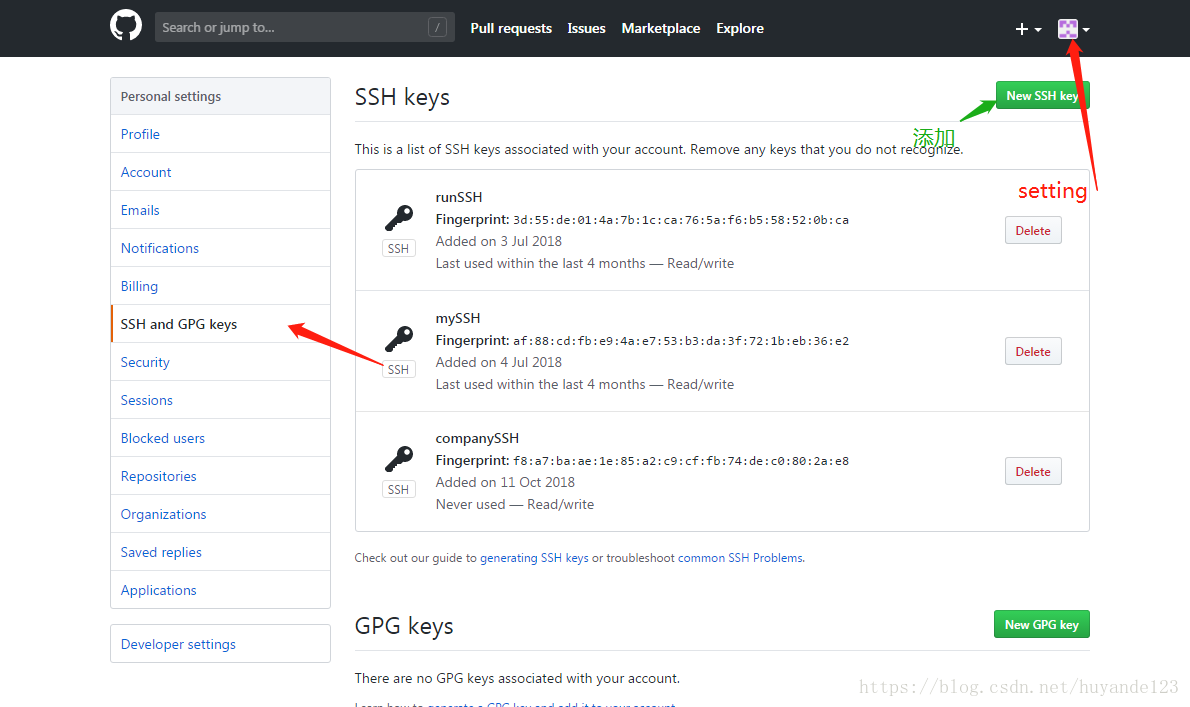Open the Emails settings page
This screenshot has width=1190, height=707.
(220, 210)
